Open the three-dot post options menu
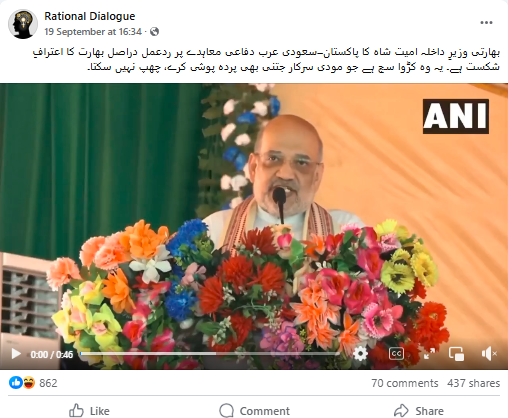Viewport: 508px width, 418px height. (x=486, y=23)
